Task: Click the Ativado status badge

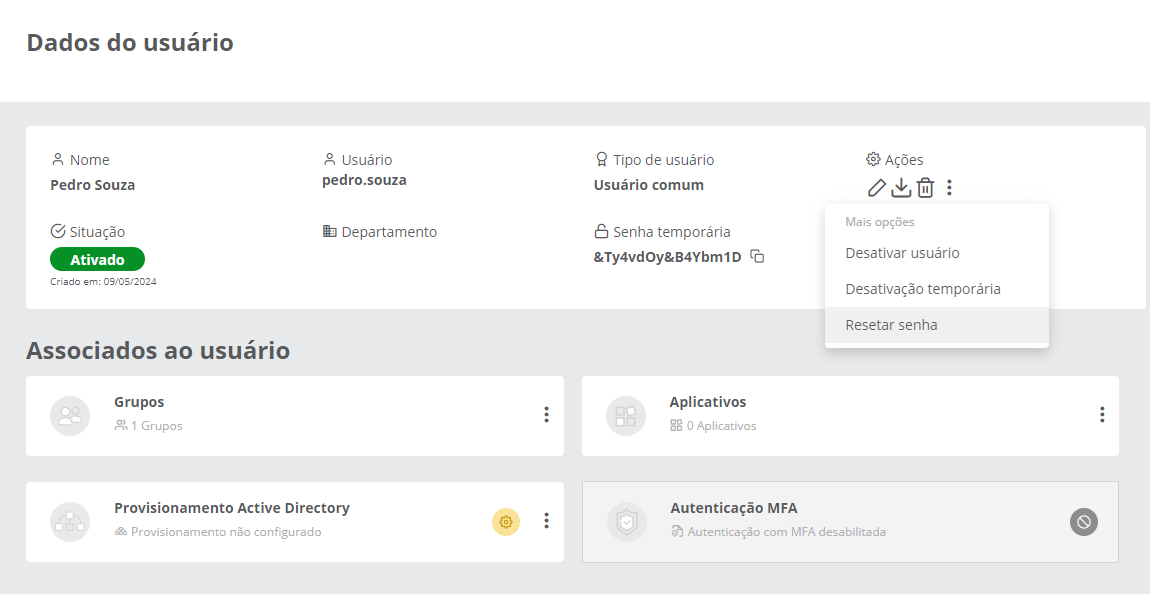Action: 97,260
